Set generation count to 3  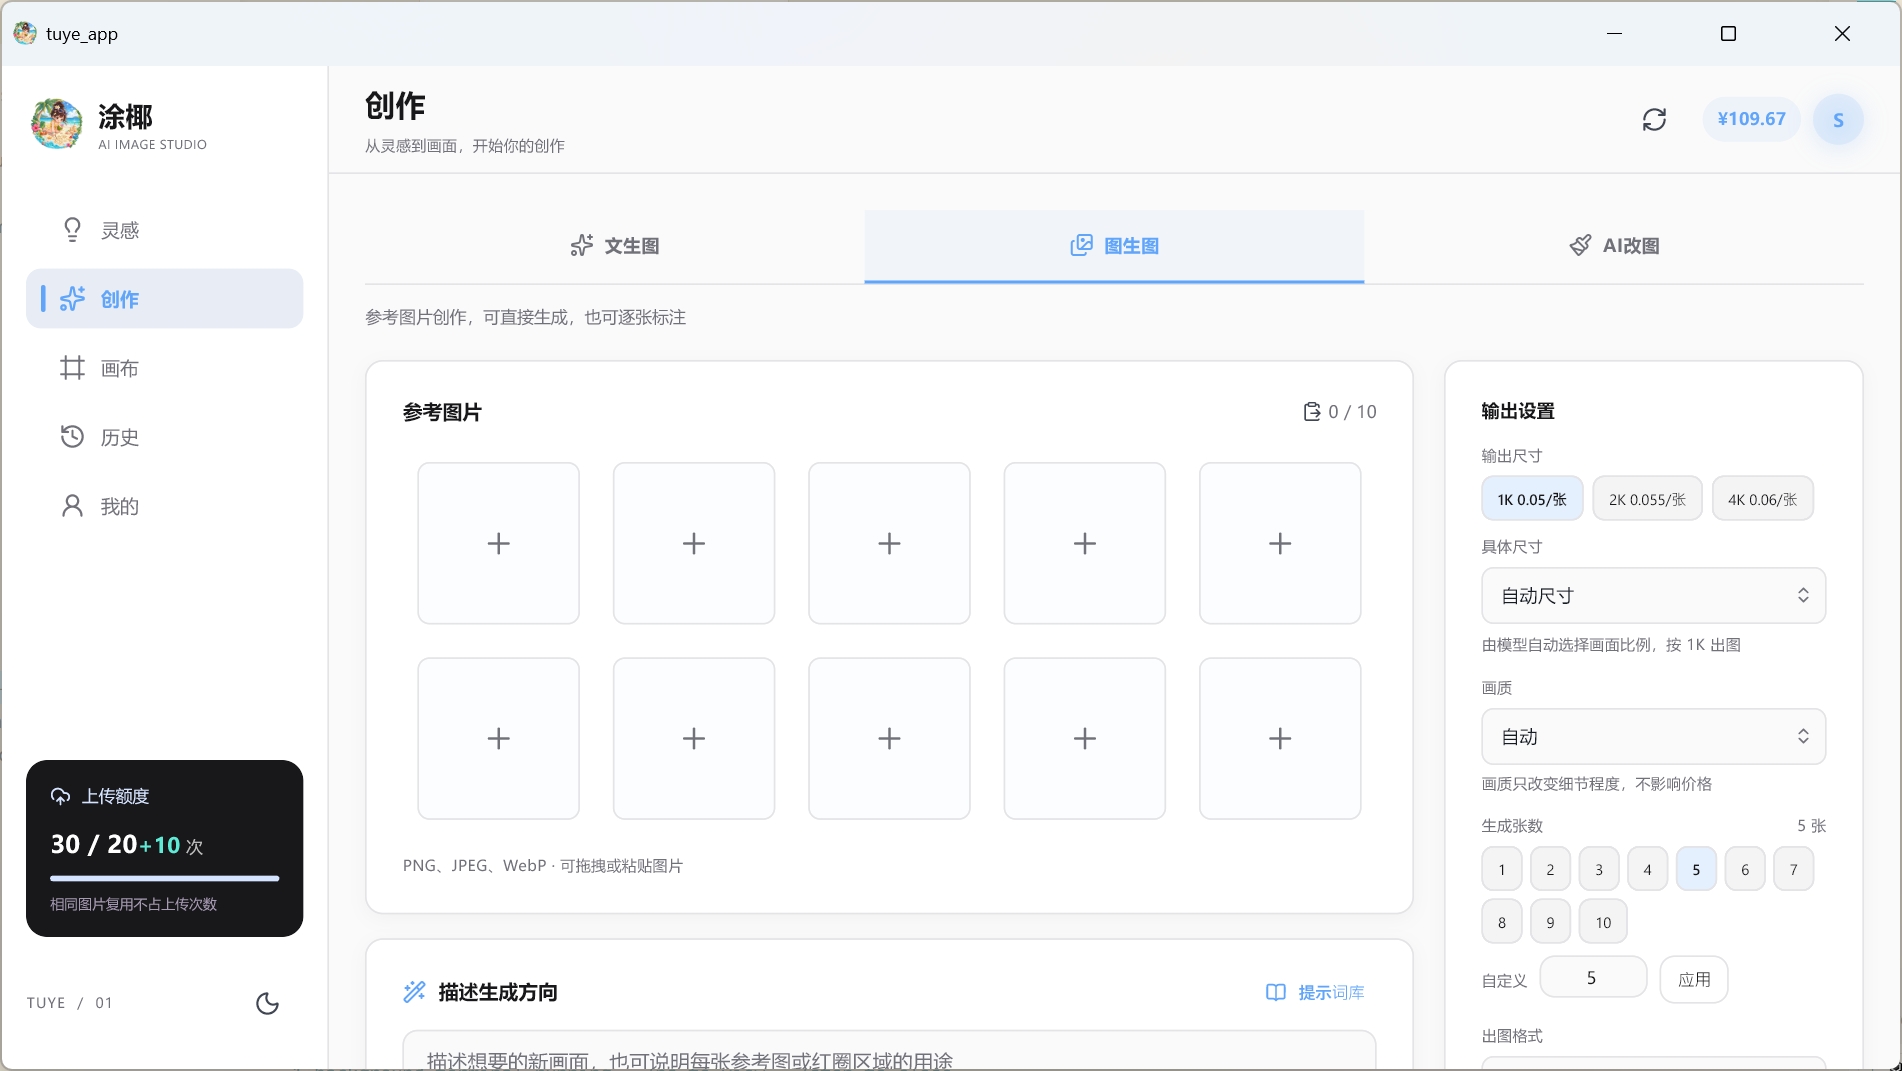tap(1598, 869)
